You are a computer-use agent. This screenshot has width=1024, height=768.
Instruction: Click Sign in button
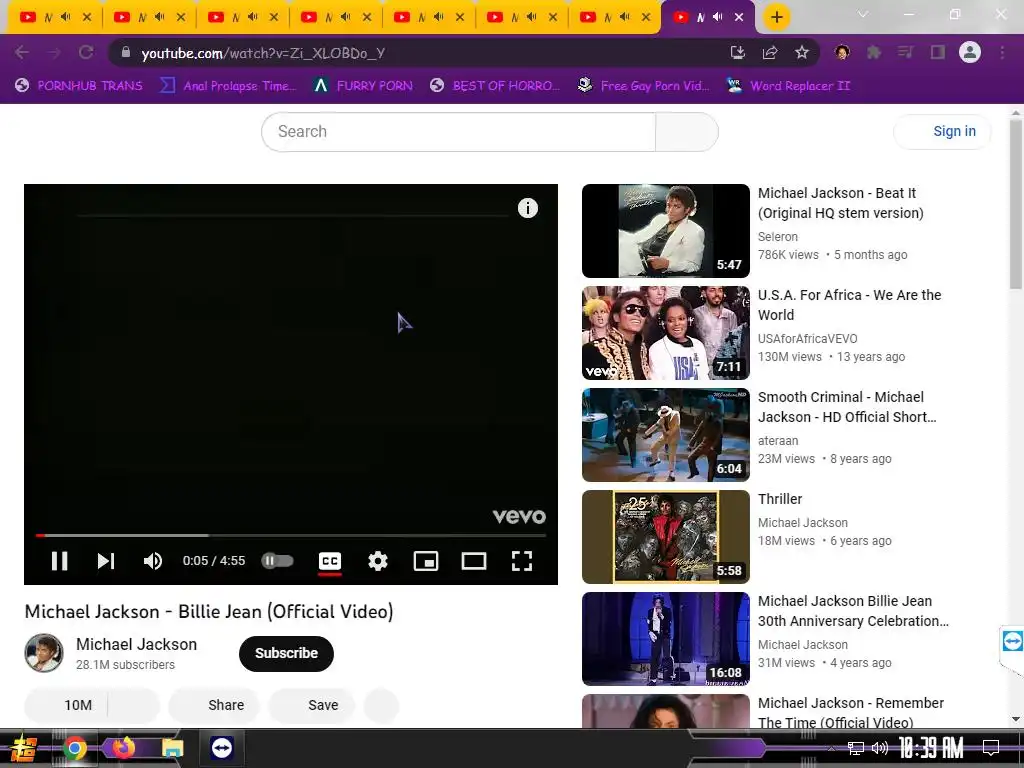(942, 132)
